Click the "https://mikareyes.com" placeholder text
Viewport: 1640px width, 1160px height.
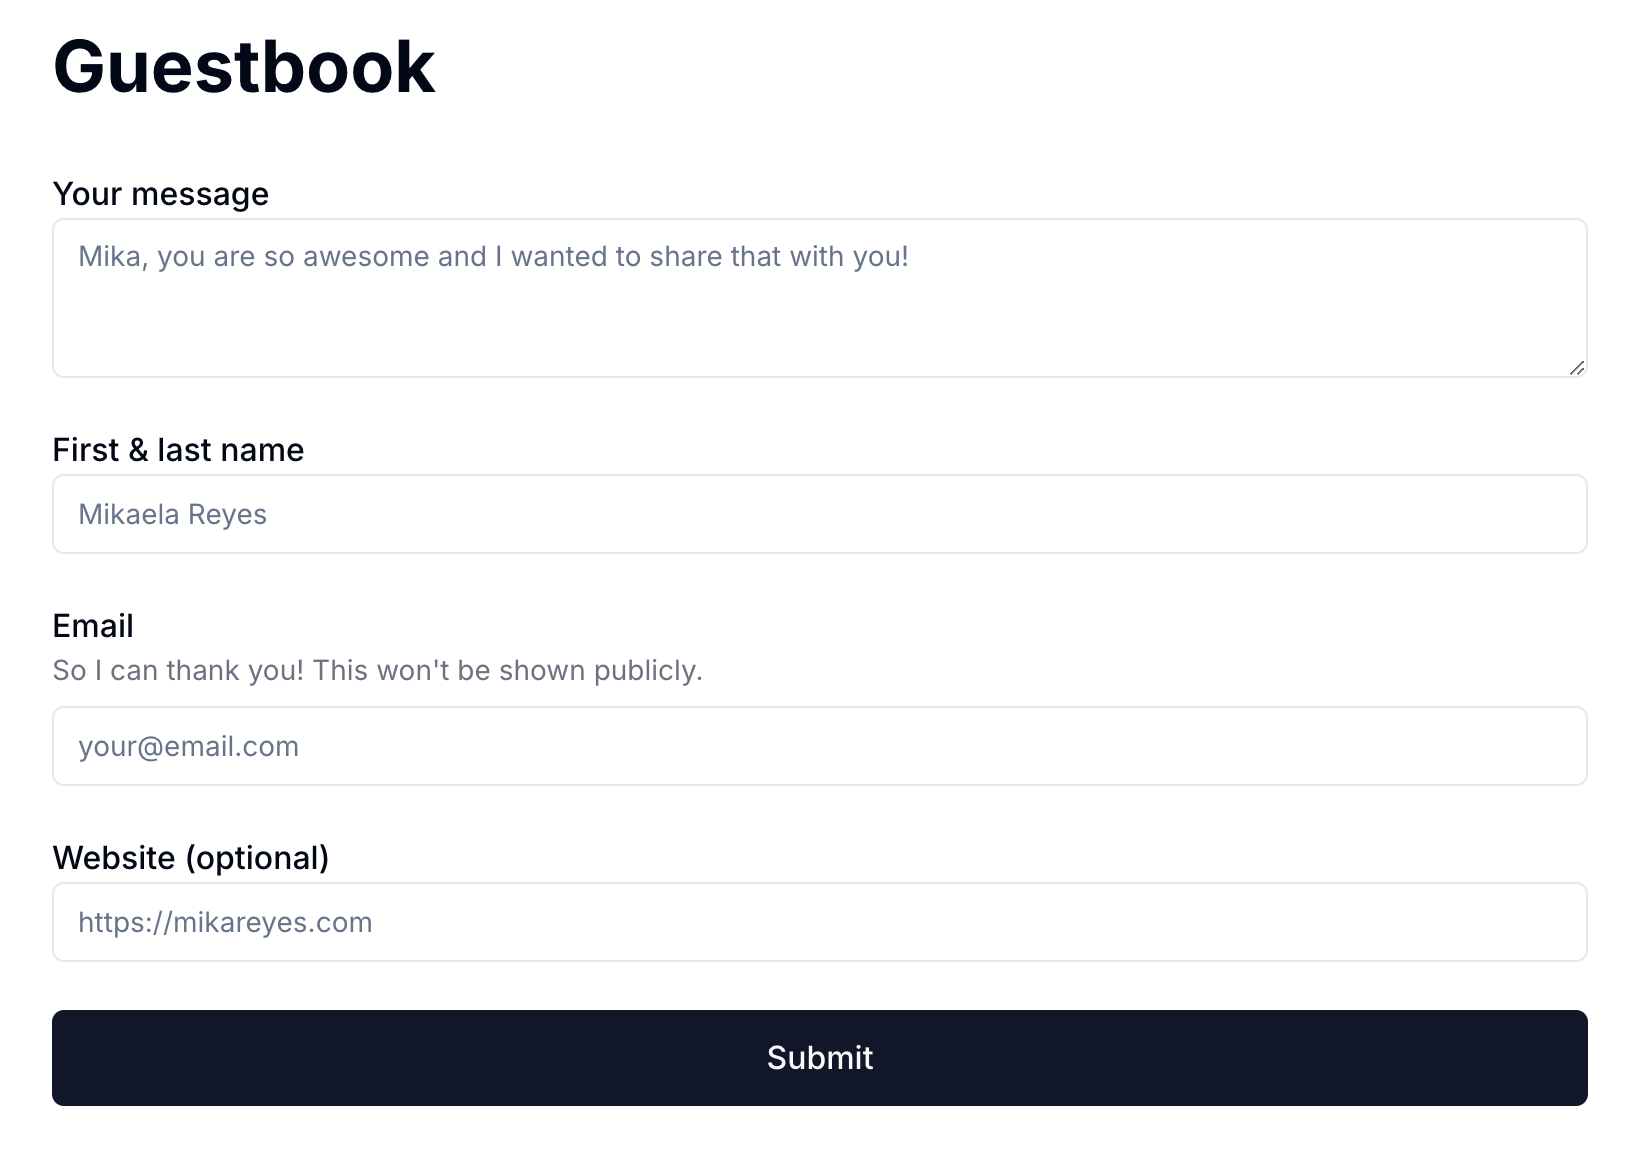(x=225, y=922)
